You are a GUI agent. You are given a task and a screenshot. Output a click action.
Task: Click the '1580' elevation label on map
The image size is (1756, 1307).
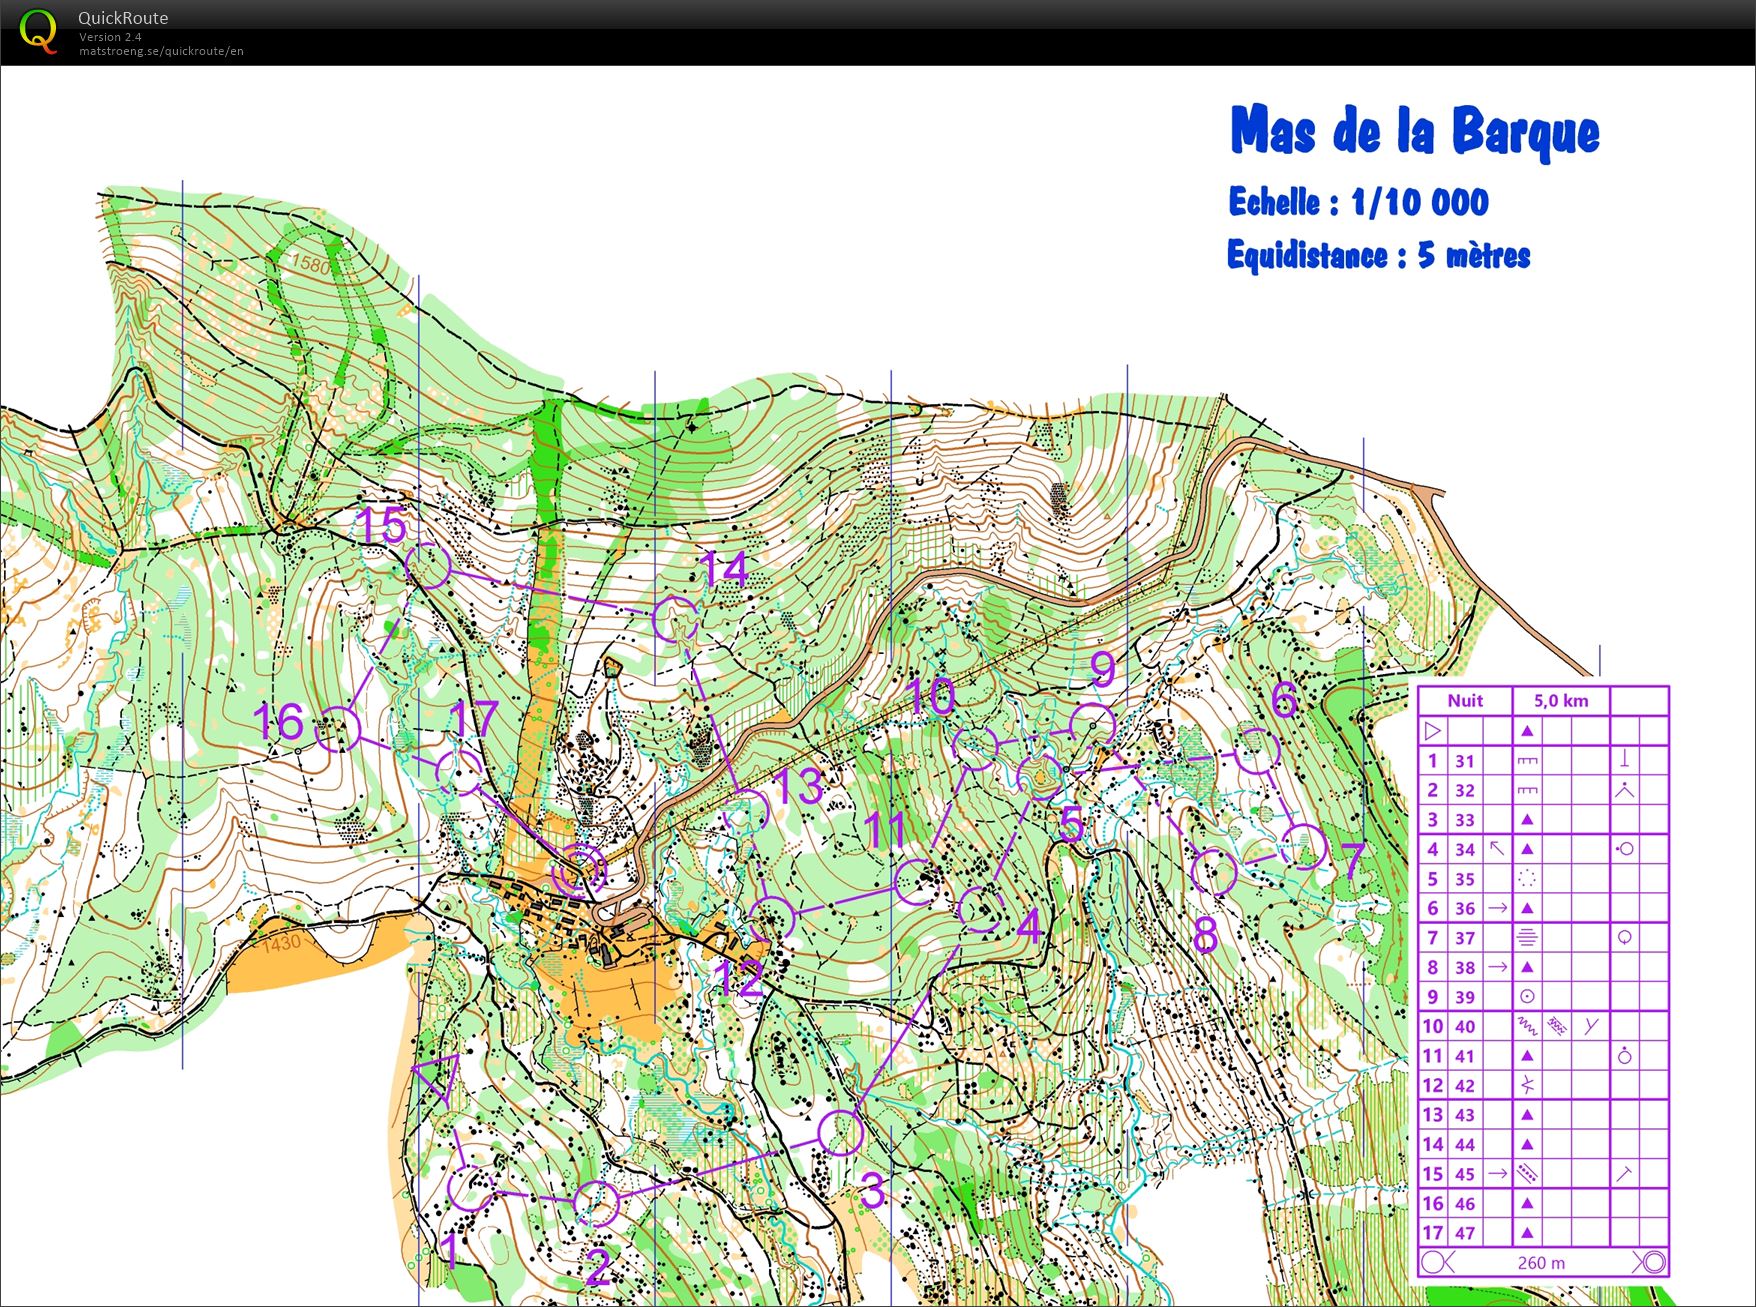(310, 265)
